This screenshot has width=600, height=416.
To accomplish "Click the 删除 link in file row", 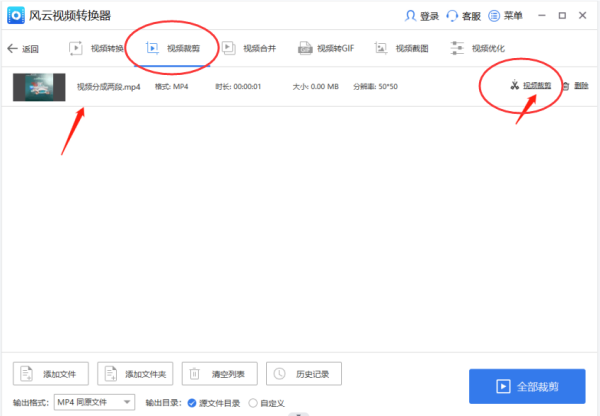I will coord(581,85).
